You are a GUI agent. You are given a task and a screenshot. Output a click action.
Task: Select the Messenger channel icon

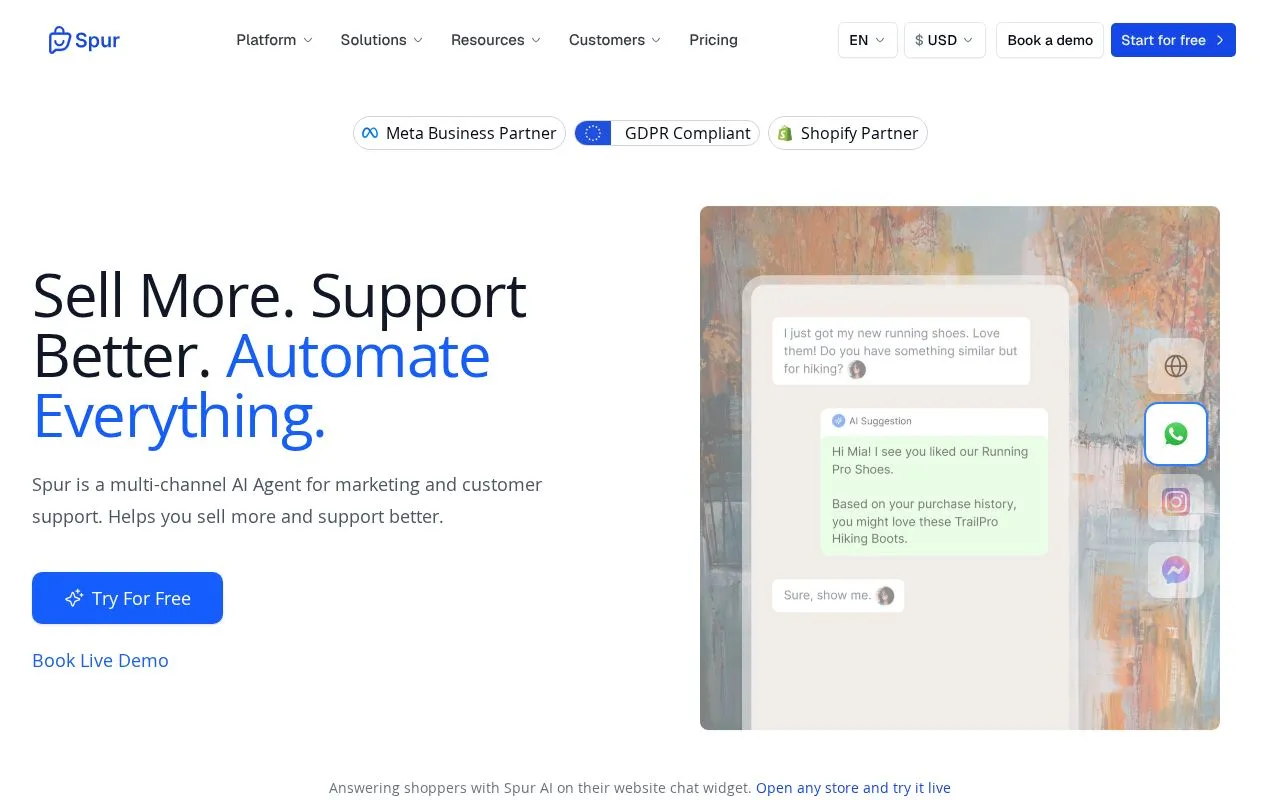coord(1176,570)
